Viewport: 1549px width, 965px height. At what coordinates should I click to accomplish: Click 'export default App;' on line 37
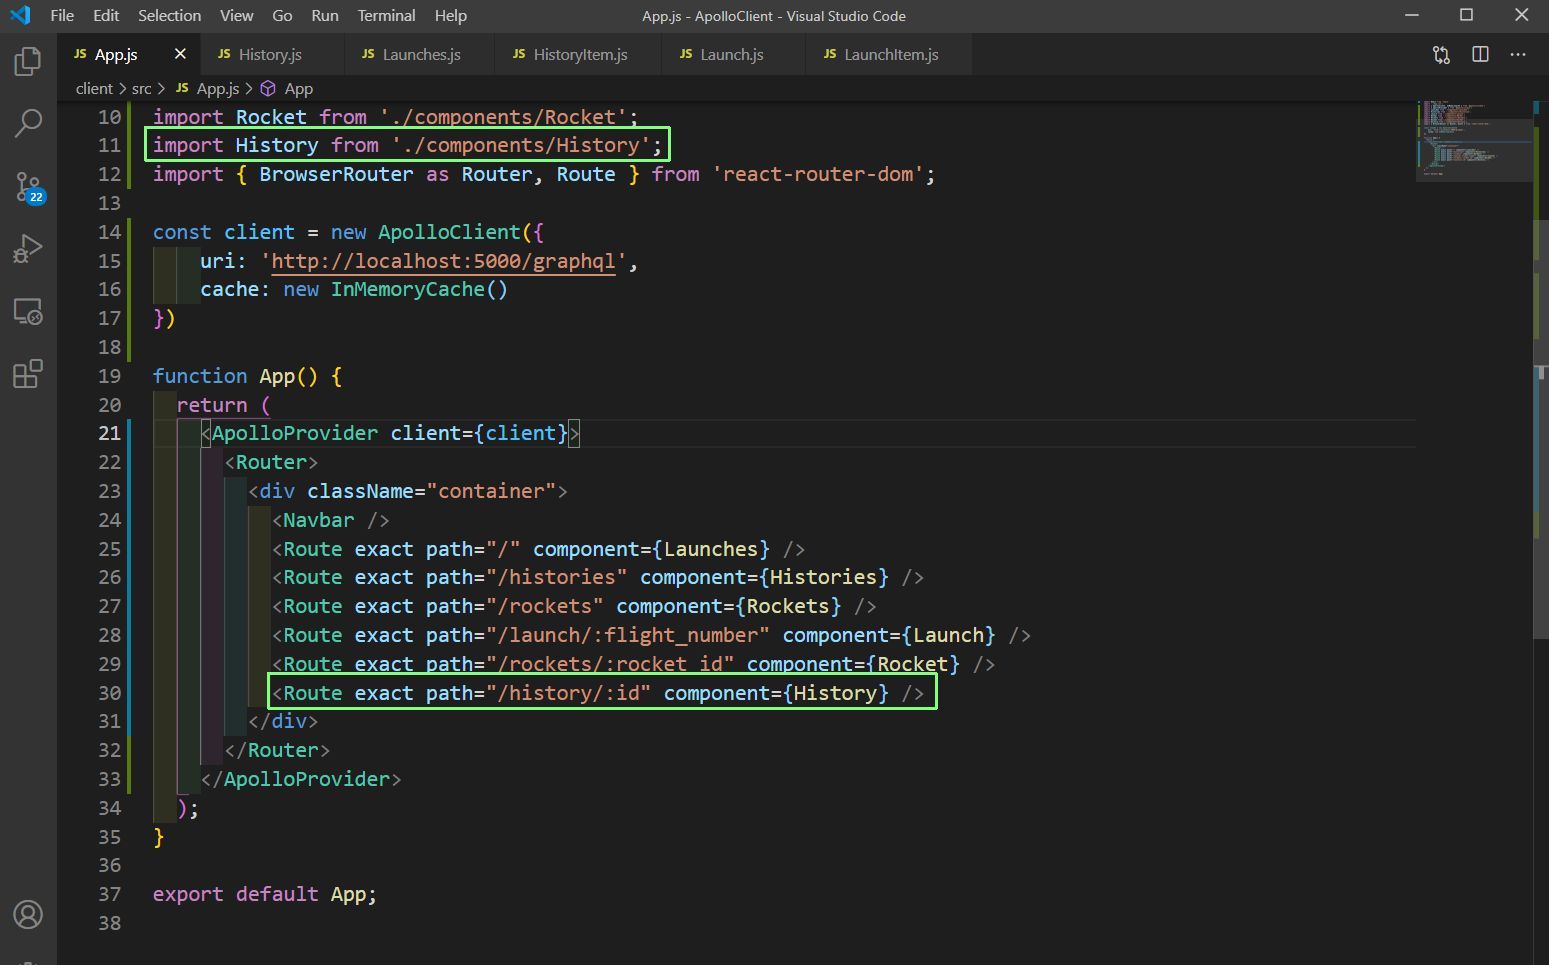[x=265, y=894]
